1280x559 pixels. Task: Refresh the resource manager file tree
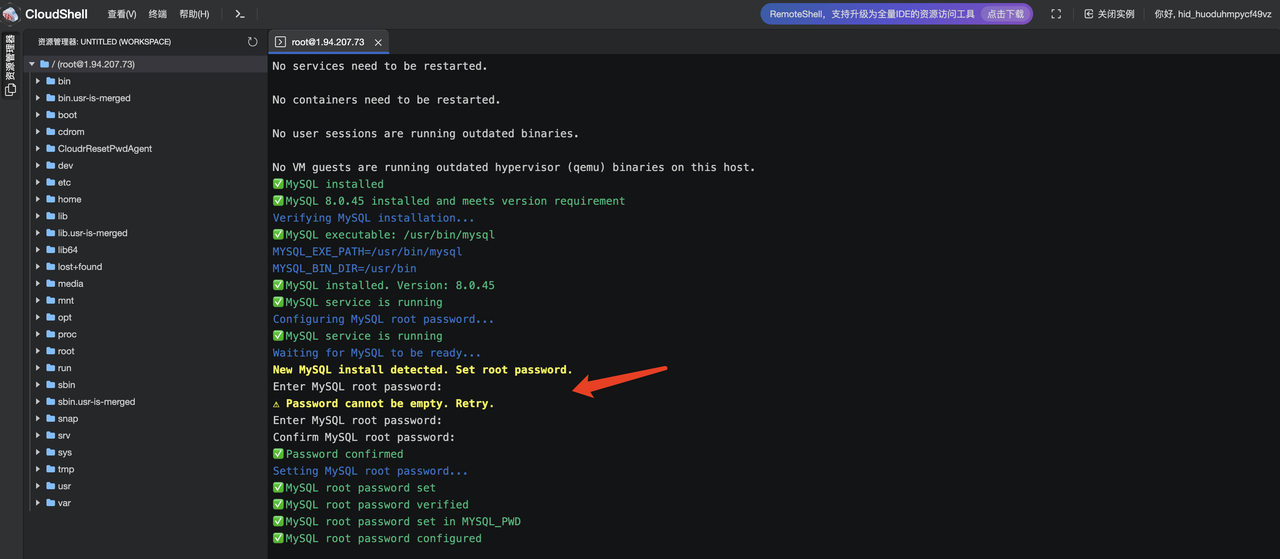[253, 42]
